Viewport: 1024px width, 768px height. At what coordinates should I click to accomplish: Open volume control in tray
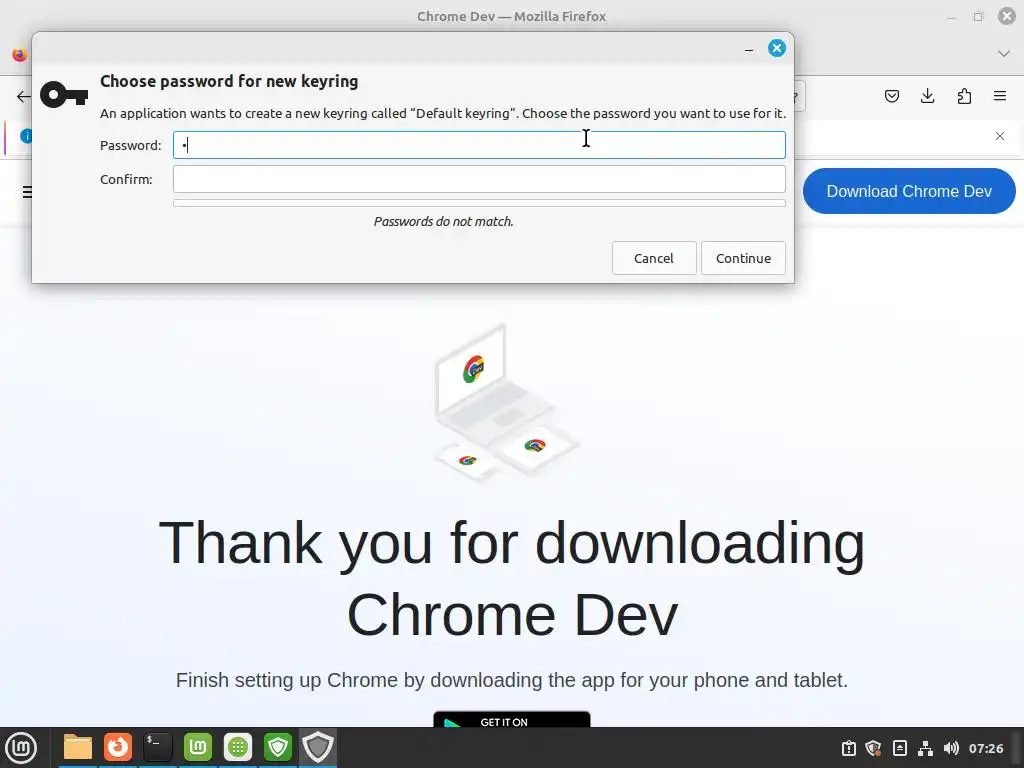pyautogui.click(x=951, y=748)
